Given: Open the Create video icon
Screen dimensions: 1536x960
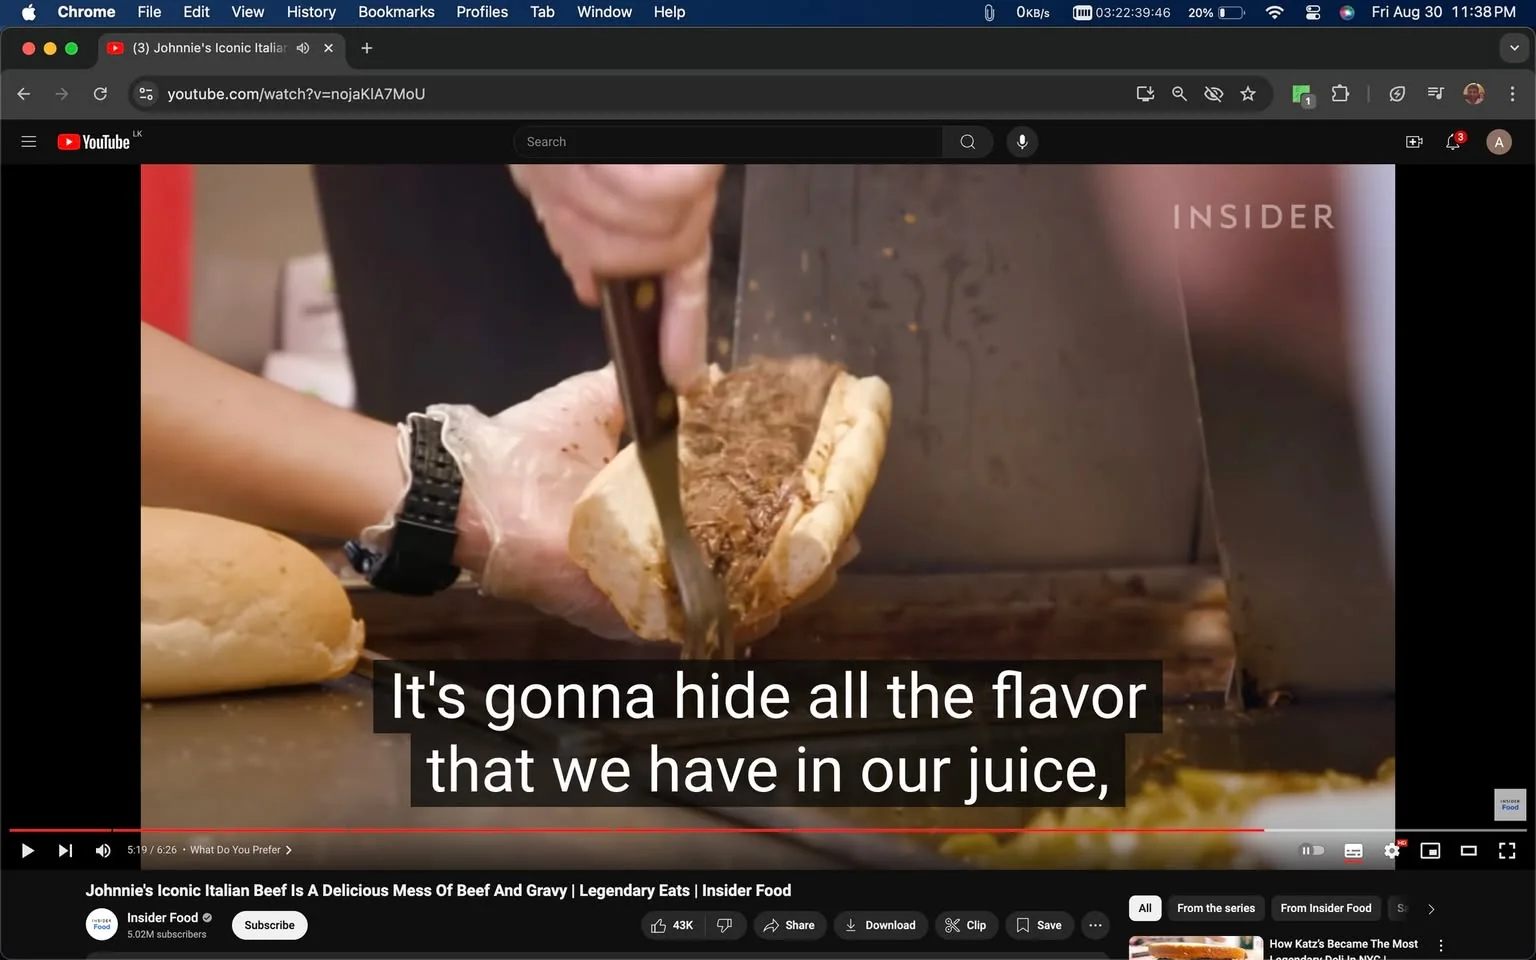Looking at the screenshot, I should [1414, 142].
